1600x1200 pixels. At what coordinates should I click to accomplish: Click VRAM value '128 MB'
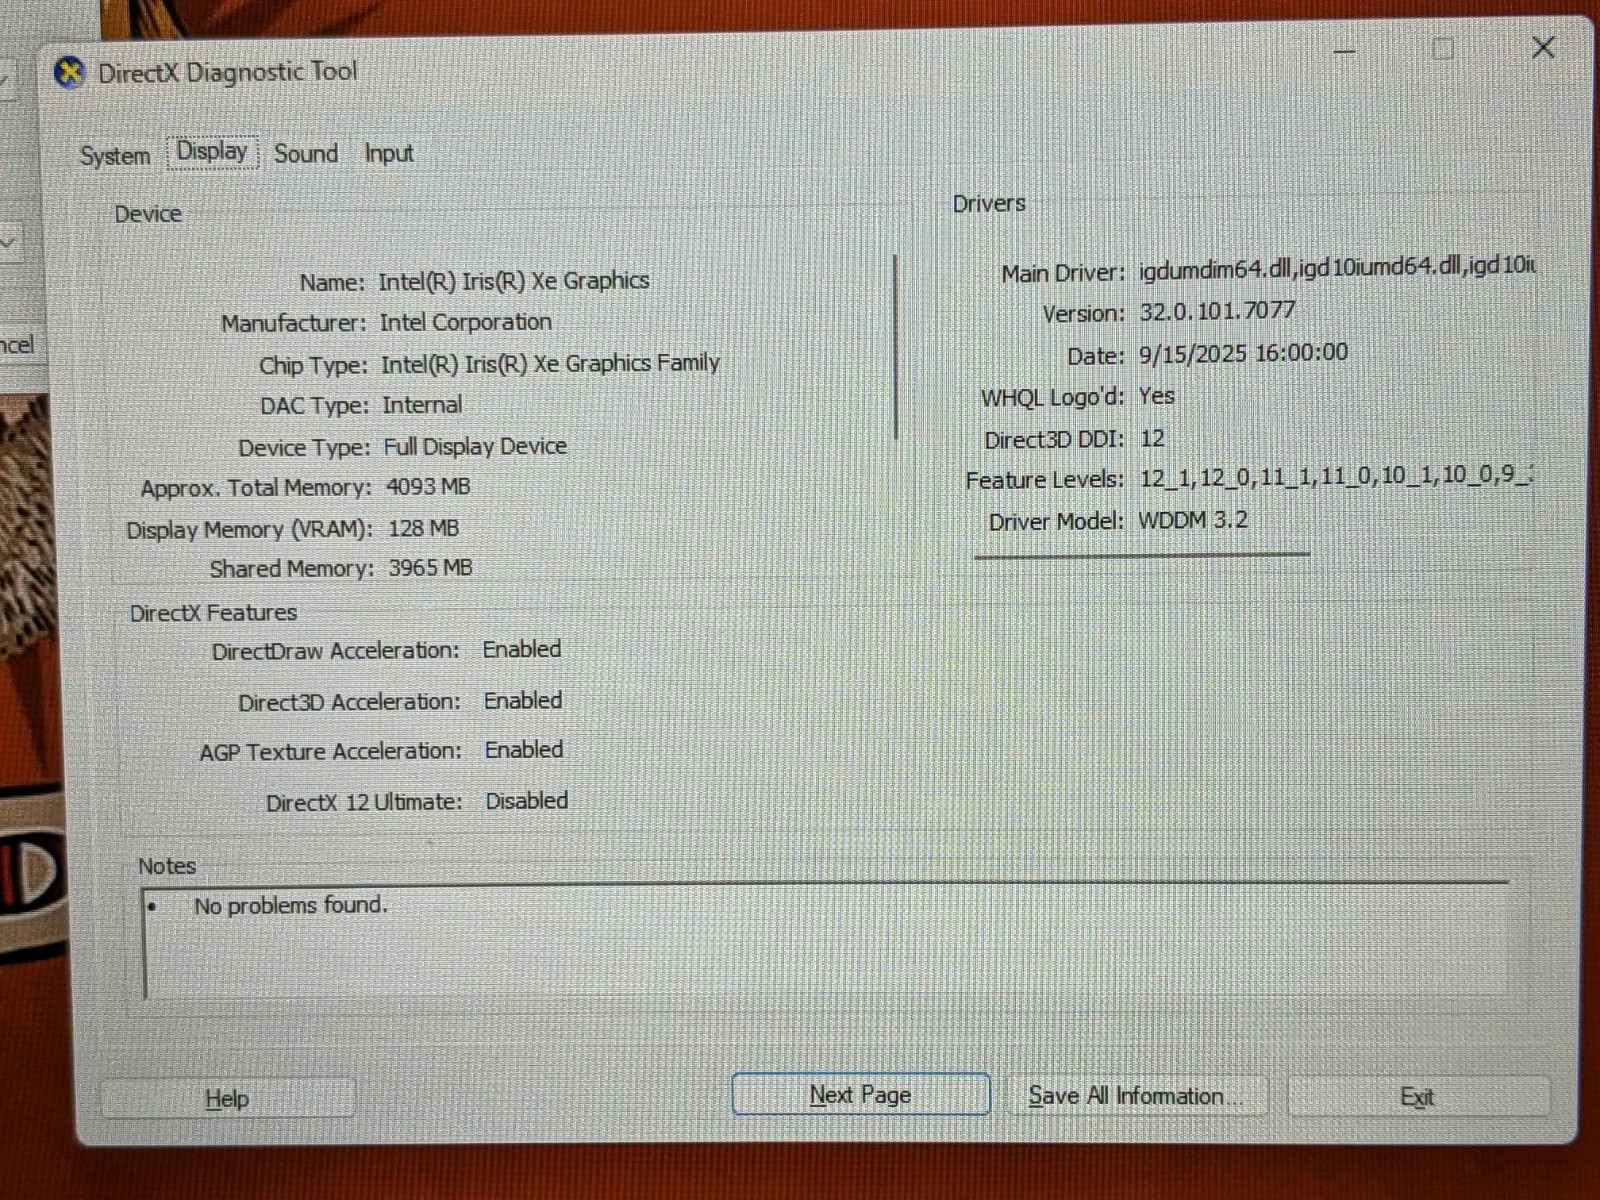(x=423, y=528)
